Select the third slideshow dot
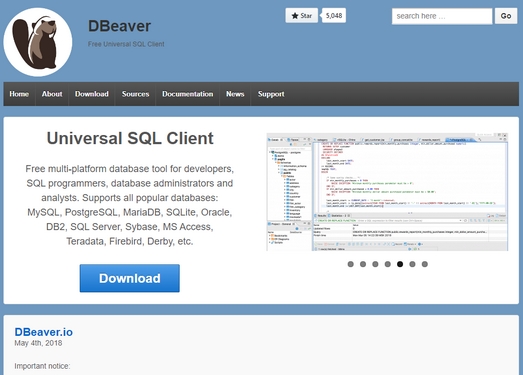The image size is (523, 375). (375, 264)
